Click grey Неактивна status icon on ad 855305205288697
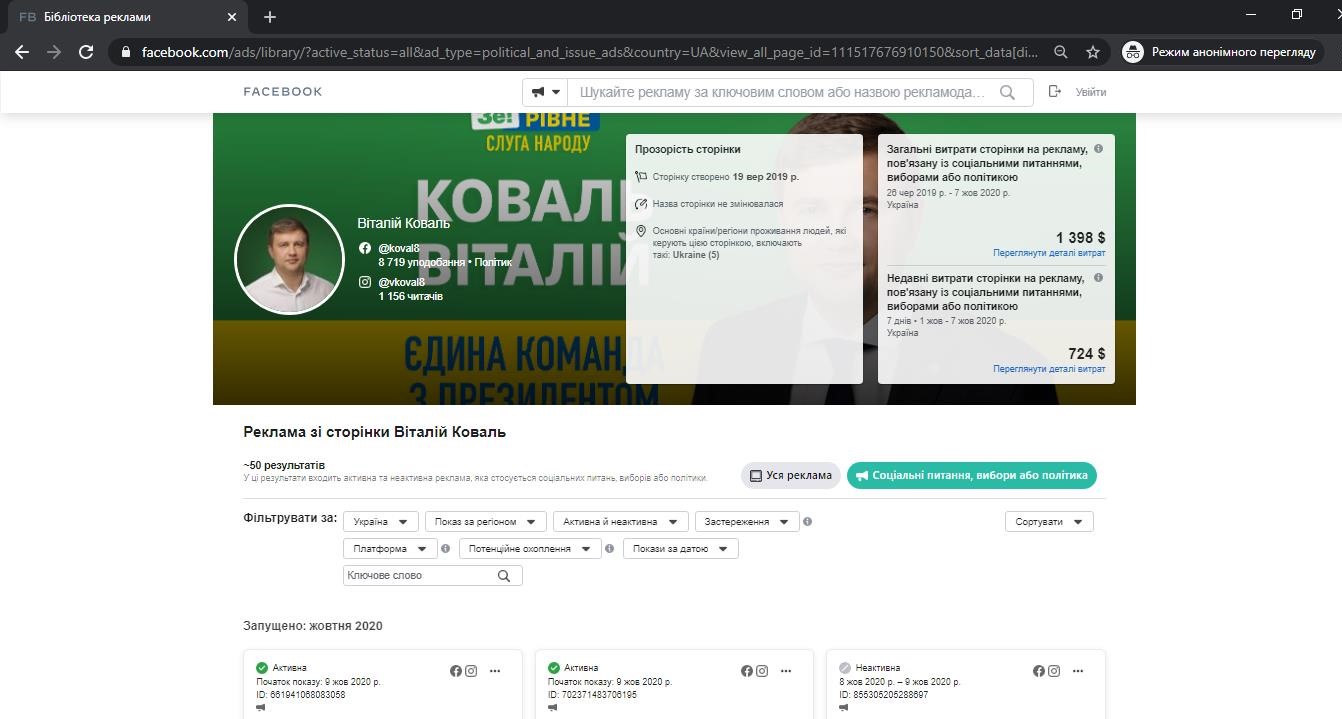Viewport: 1342px width, 719px height. click(x=845, y=668)
